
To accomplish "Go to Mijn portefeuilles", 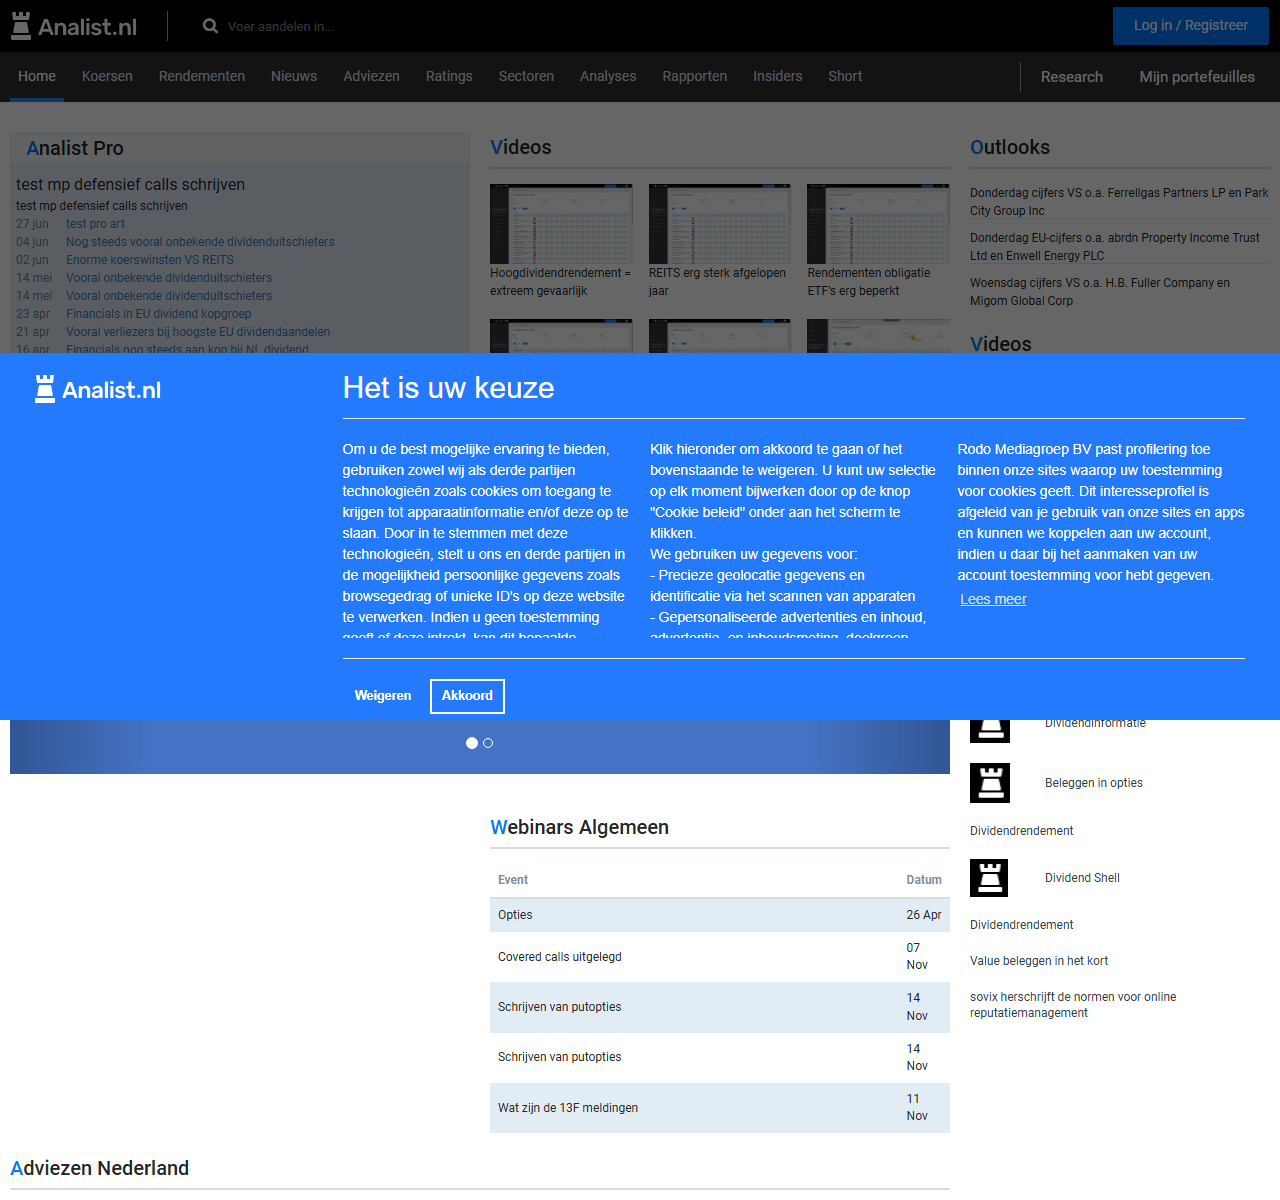I will [1196, 77].
